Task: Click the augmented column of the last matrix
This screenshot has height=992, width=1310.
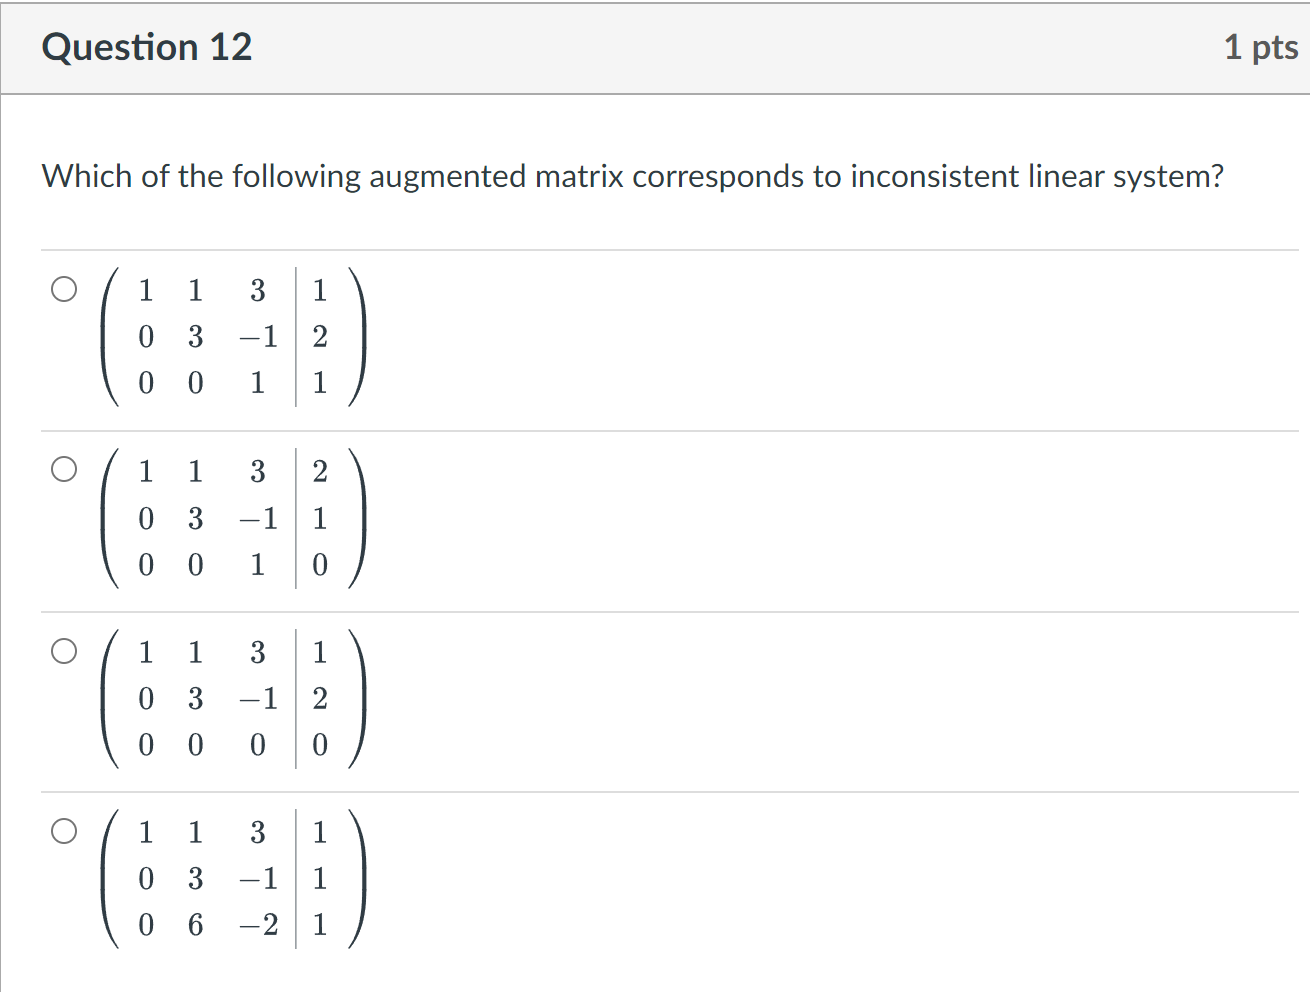Action: 319,879
